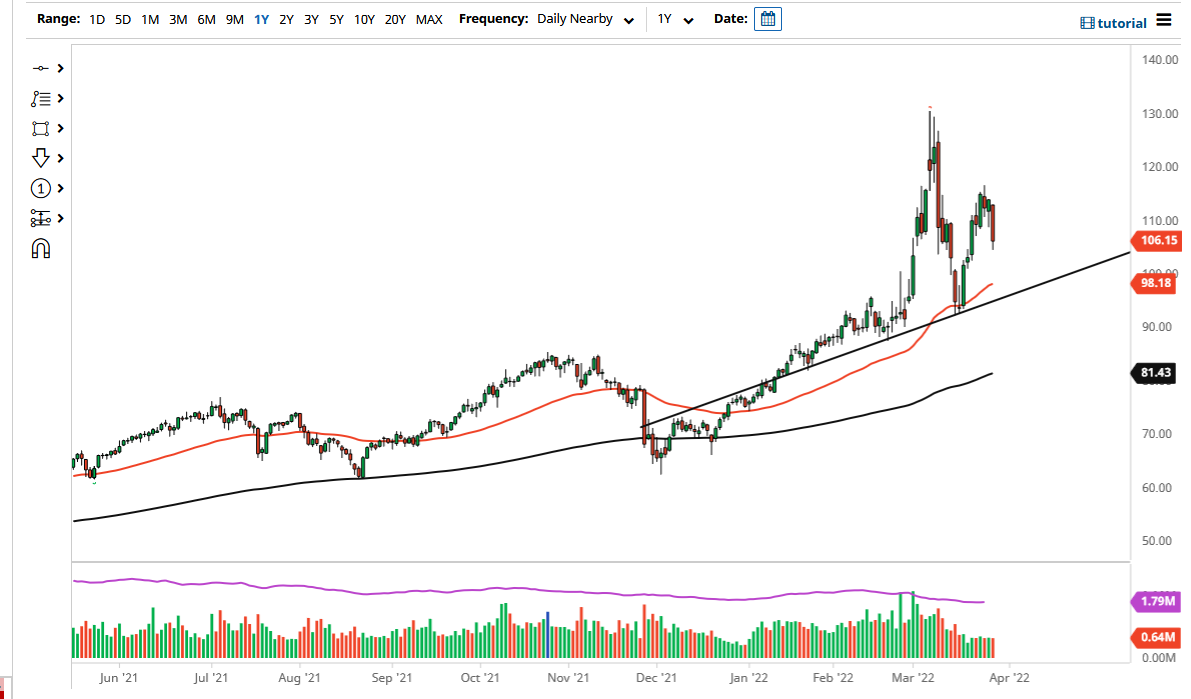The image size is (1191, 699).
Task: Select the 3Y range option
Action: click(311, 20)
